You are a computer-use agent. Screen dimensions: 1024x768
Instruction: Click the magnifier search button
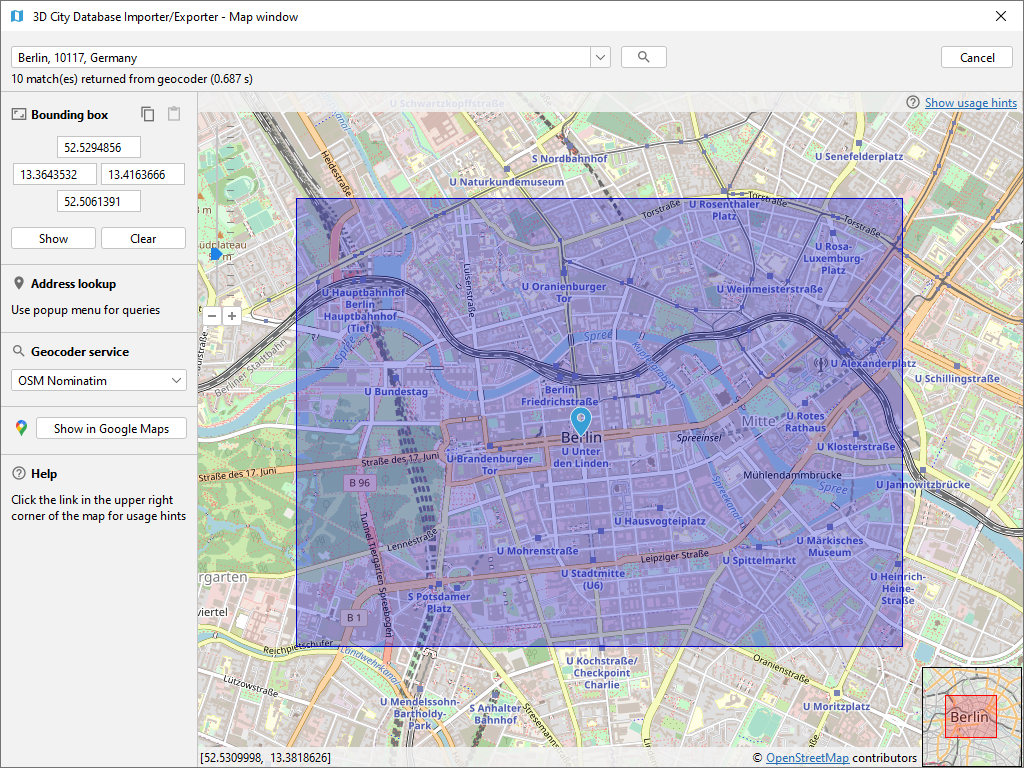click(x=643, y=57)
